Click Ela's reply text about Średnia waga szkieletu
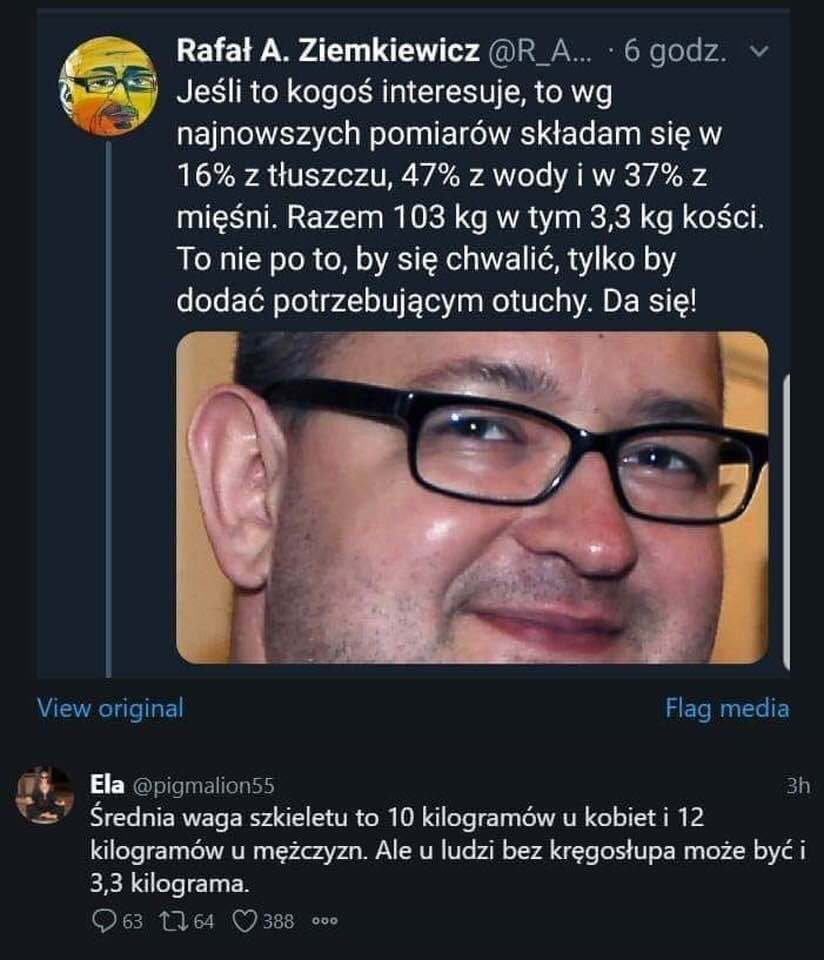Viewport: 824px width, 960px height. click(448, 850)
